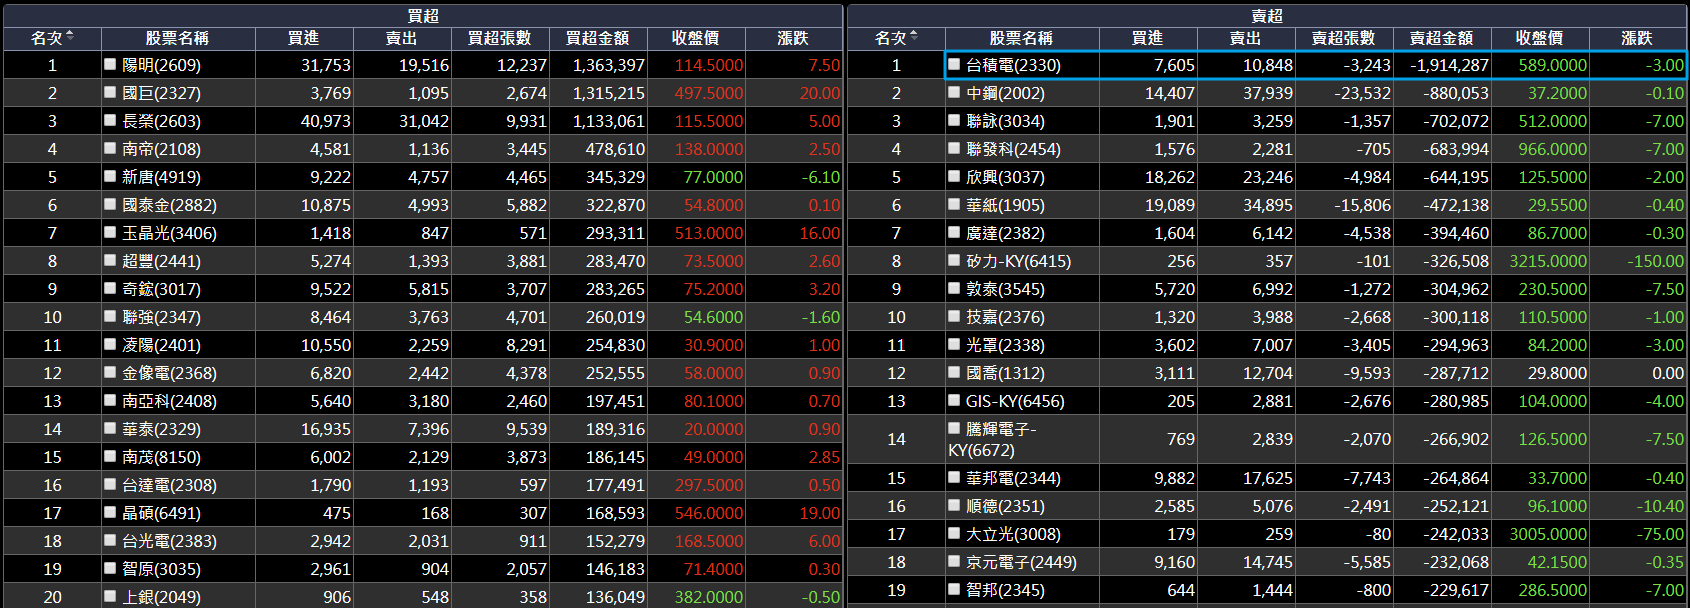The width and height of the screenshot is (1690, 608).
Task: Open stock 華泰(2329)
Action: tap(161, 429)
